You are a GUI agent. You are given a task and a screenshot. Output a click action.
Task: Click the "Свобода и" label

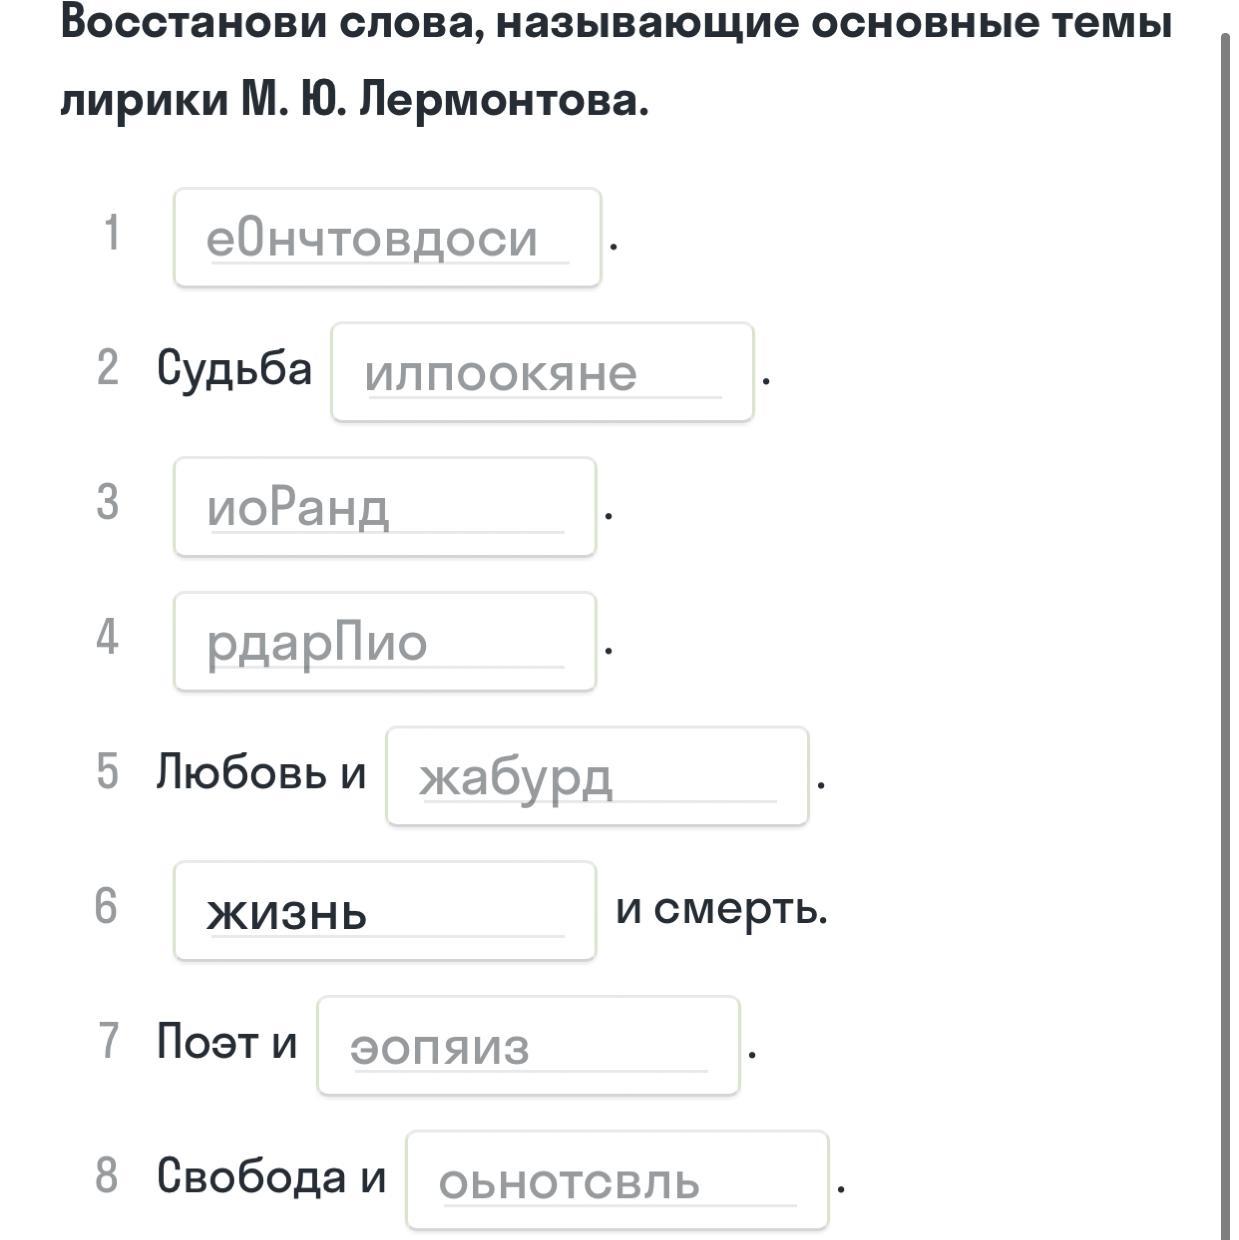pyautogui.click(x=271, y=1176)
